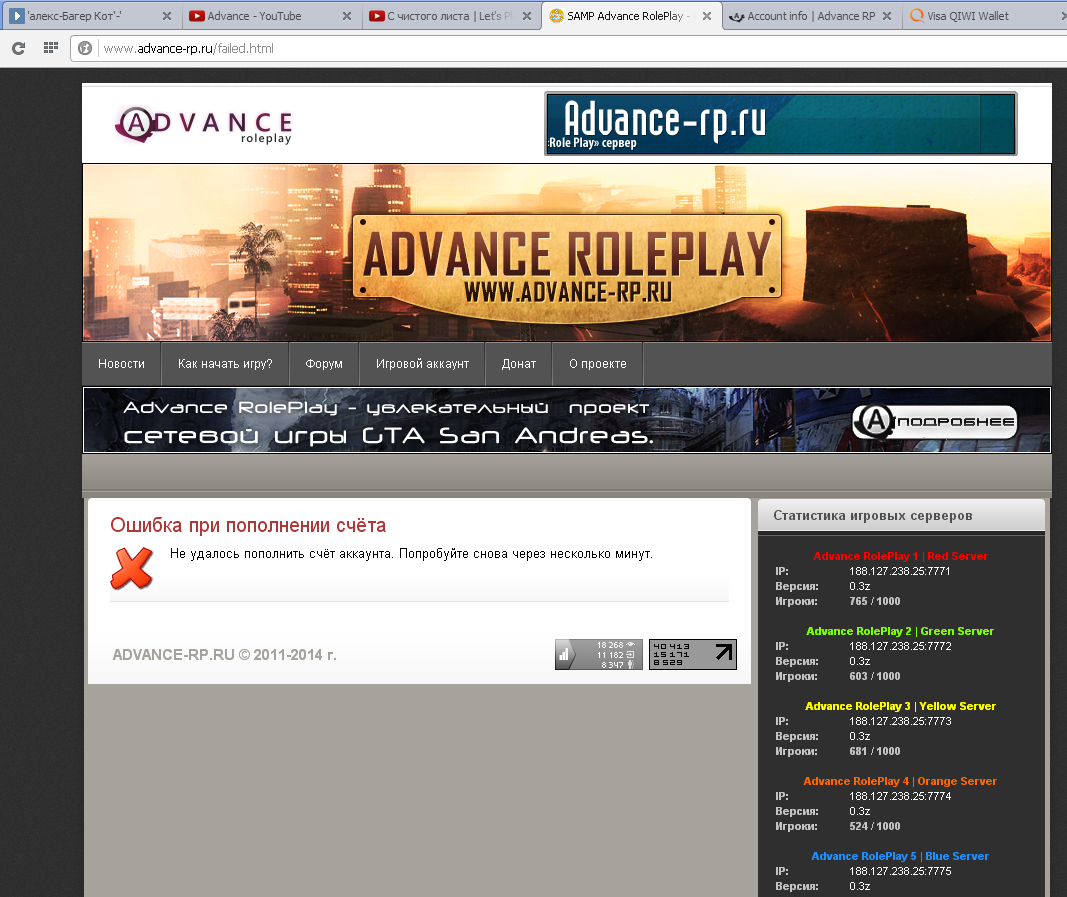
Task: Close the Advance - YouTube tab
Action: point(347,16)
